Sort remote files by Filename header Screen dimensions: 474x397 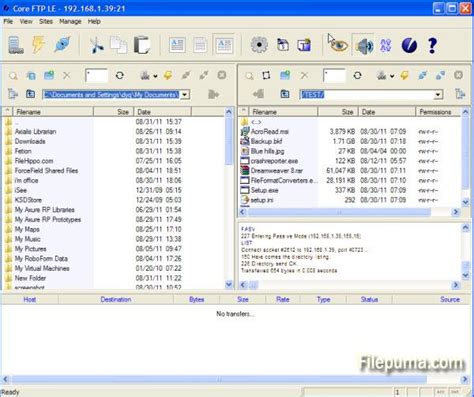(x=283, y=112)
